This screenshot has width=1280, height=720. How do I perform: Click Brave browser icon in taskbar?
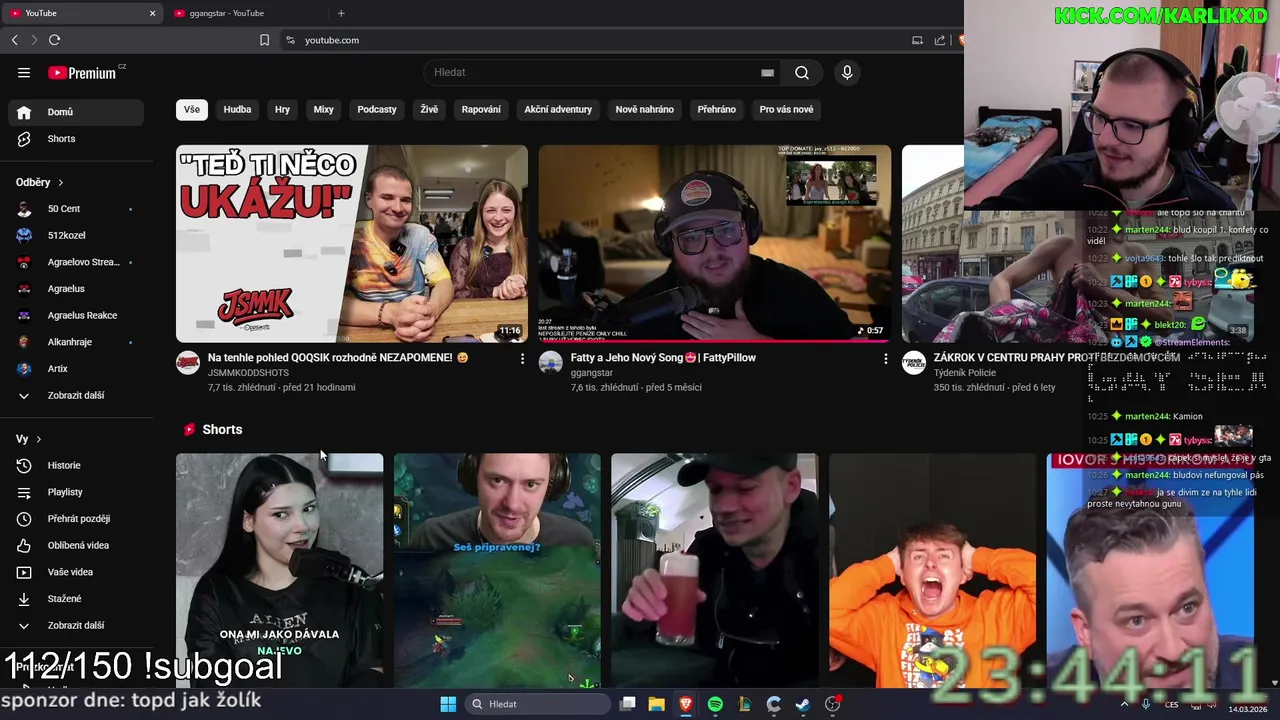click(x=685, y=704)
